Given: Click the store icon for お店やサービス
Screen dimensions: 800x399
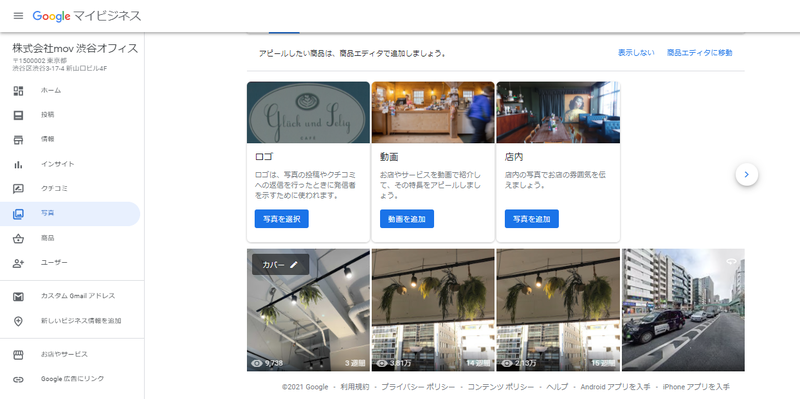Looking at the screenshot, I should point(18,355).
